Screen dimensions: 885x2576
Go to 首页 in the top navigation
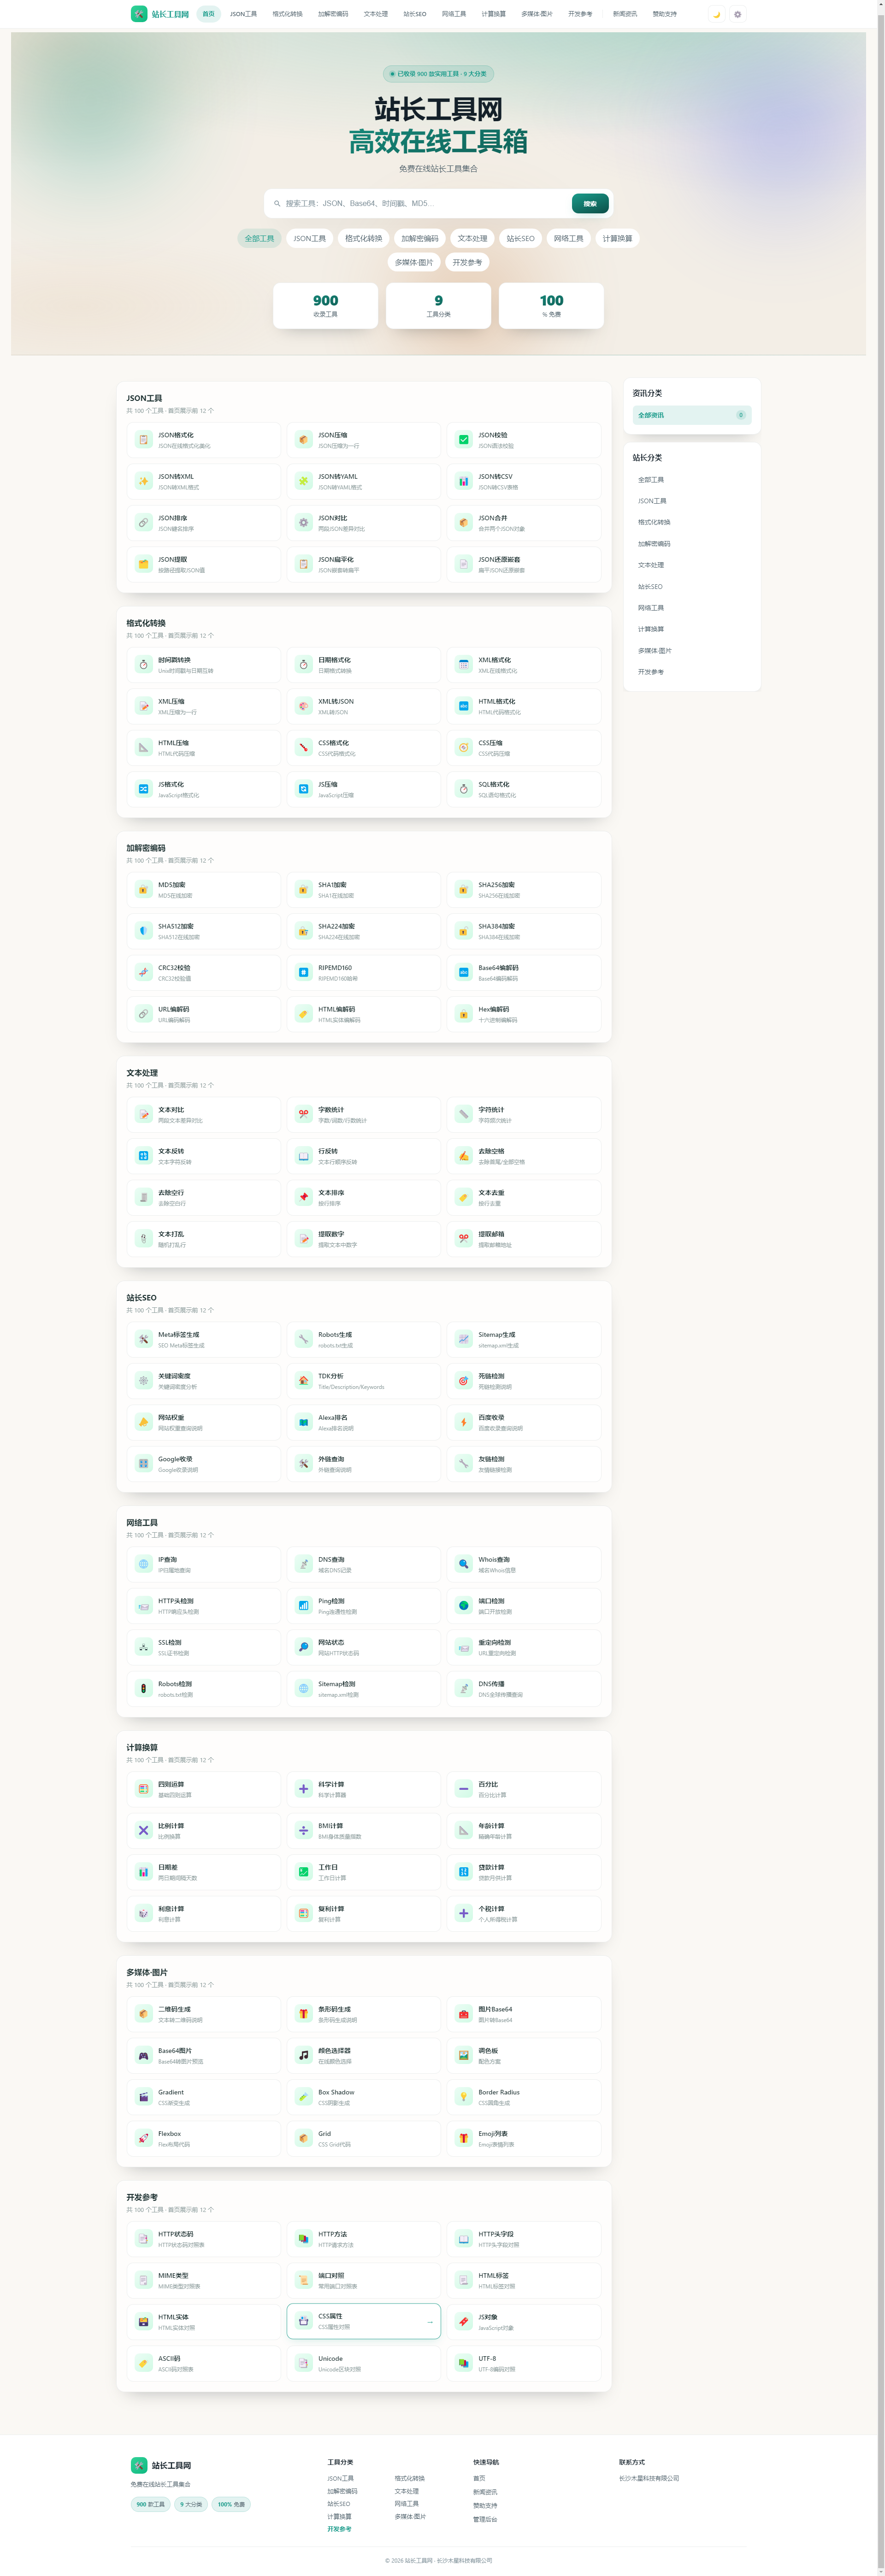pos(209,14)
